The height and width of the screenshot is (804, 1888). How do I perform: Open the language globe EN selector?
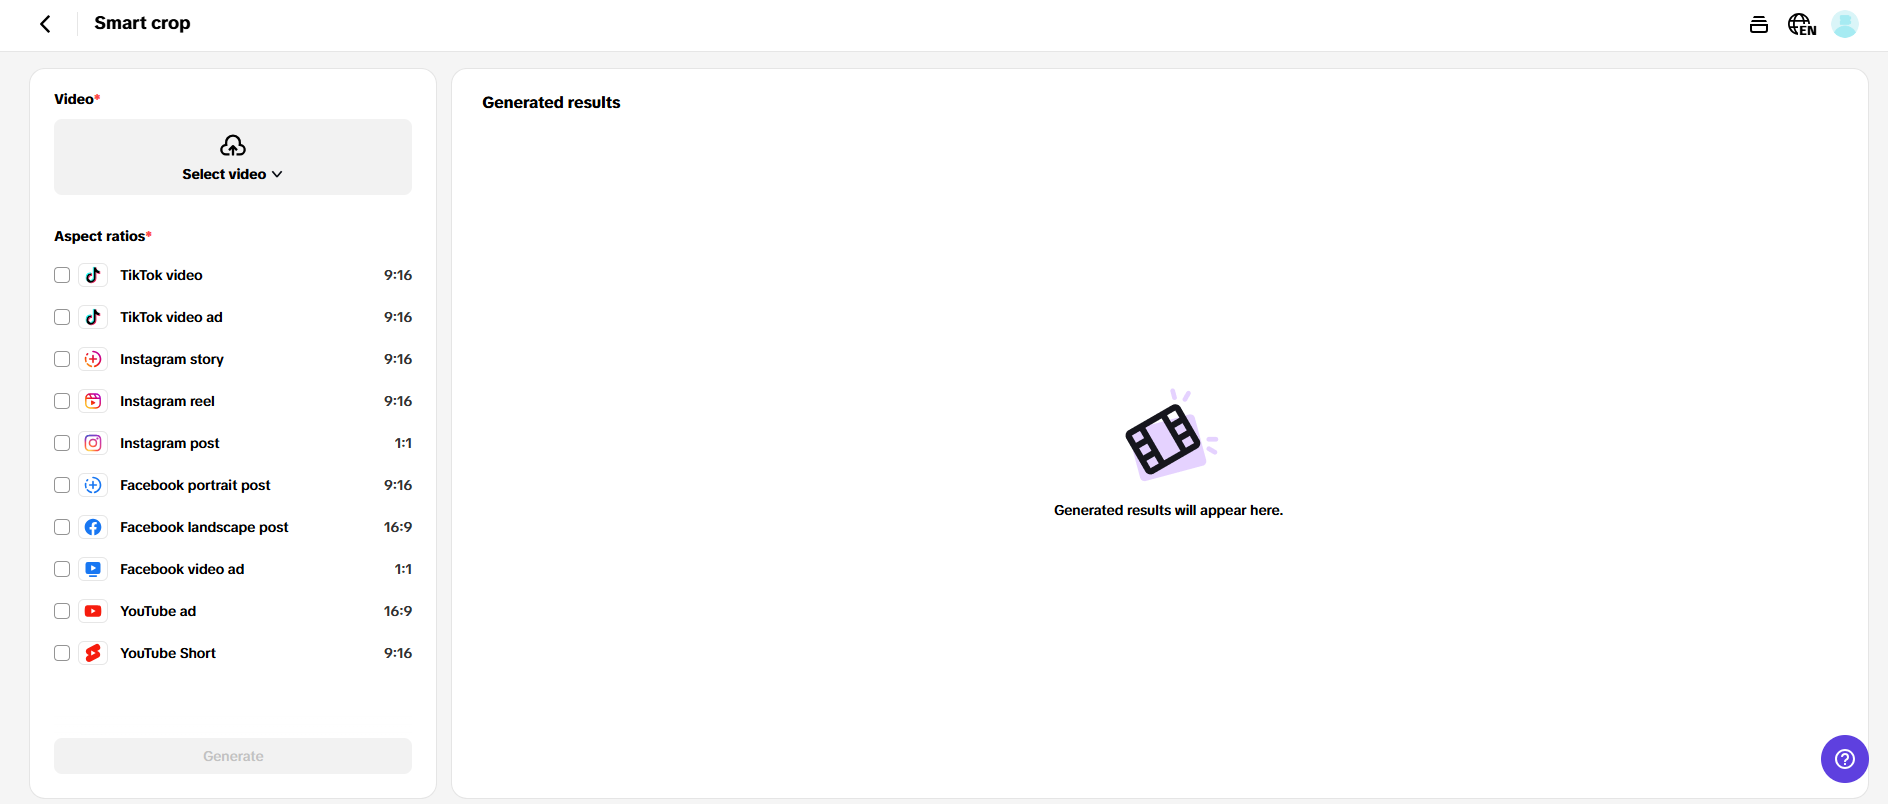(1802, 24)
